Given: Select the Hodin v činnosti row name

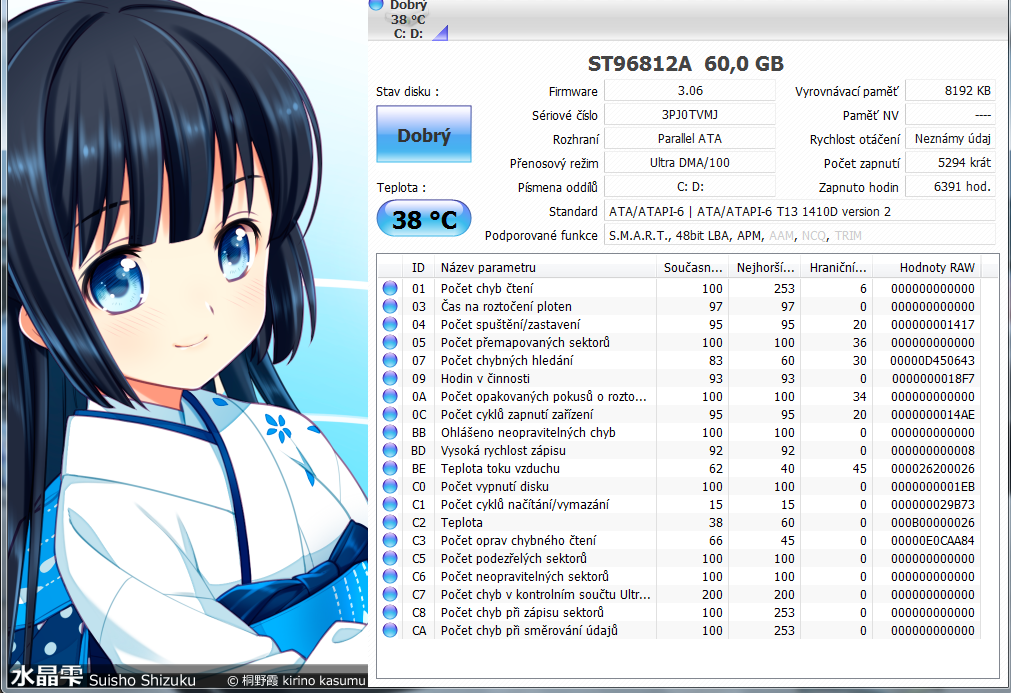Looking at the screenshot, I should 485,378.
